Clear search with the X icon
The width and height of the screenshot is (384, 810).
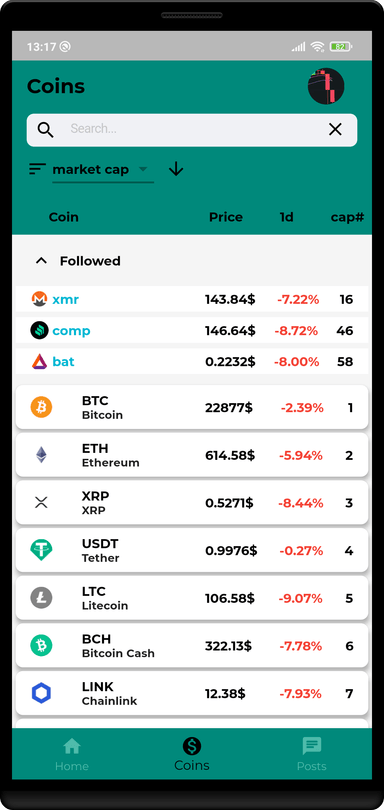click(x=335, y=130)
